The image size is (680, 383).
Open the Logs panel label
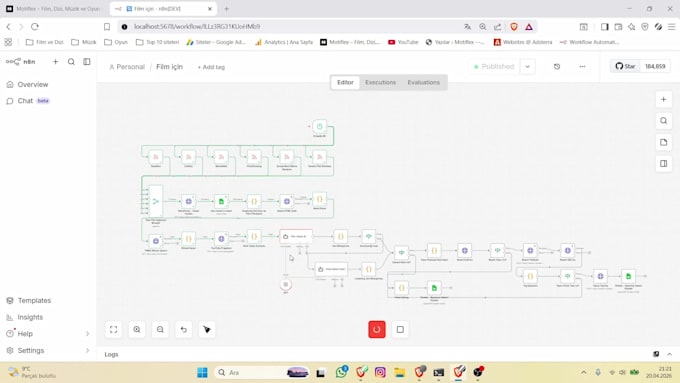[x=111, y=354]
